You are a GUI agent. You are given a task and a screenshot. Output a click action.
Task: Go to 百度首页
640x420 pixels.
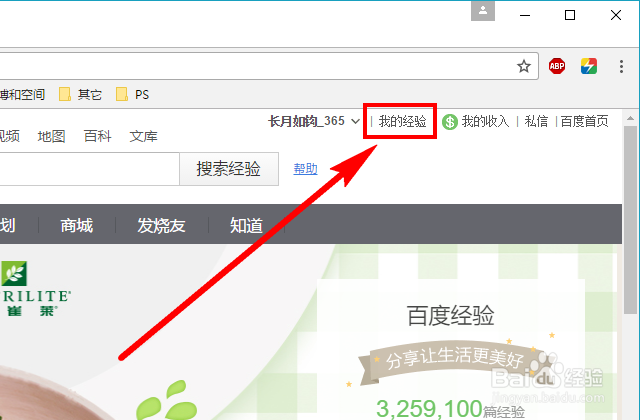584,121
